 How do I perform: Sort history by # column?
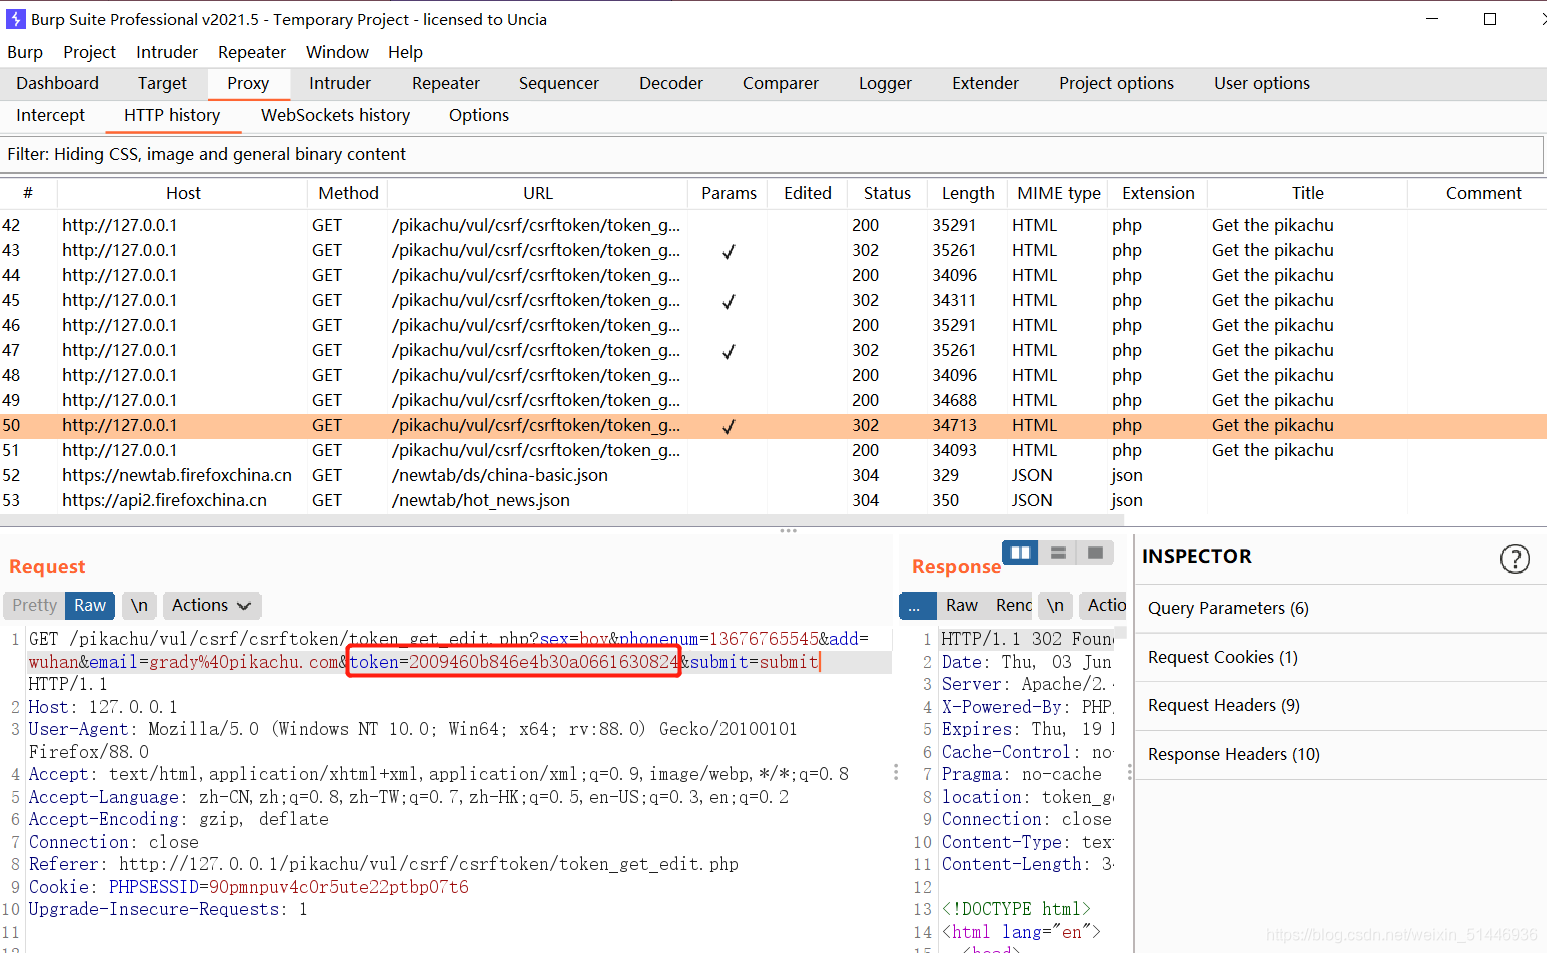click(28, 193)
